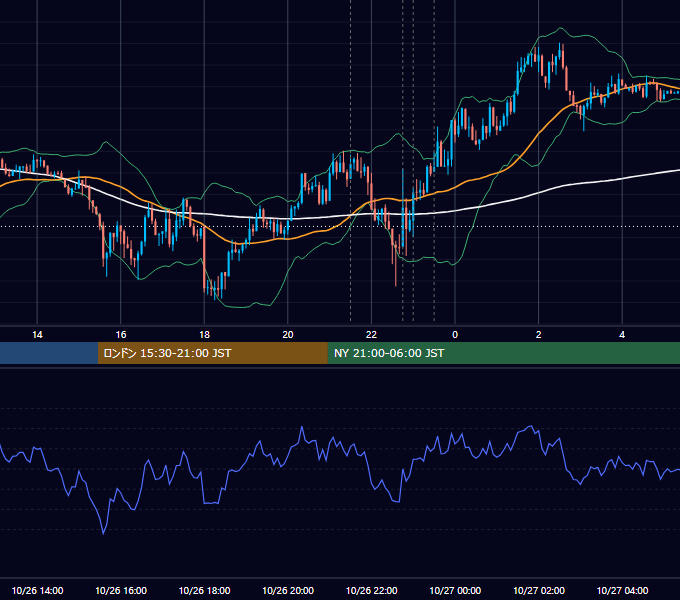Image resolution: width=680 pixels, height=600 pixels.
Task: Select the ロンドン 15:30-21:00 JST session bar
Action: pyautogui.click(x=212, y=353)
